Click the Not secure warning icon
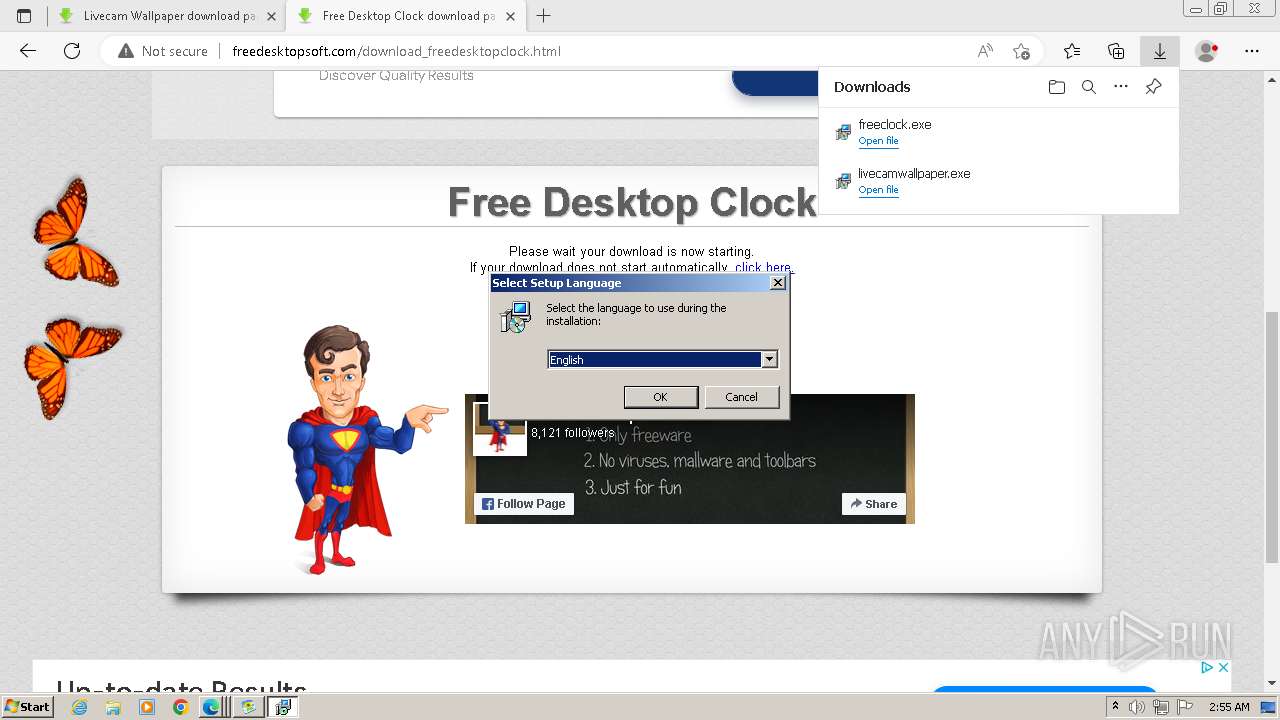 [126, 51]
